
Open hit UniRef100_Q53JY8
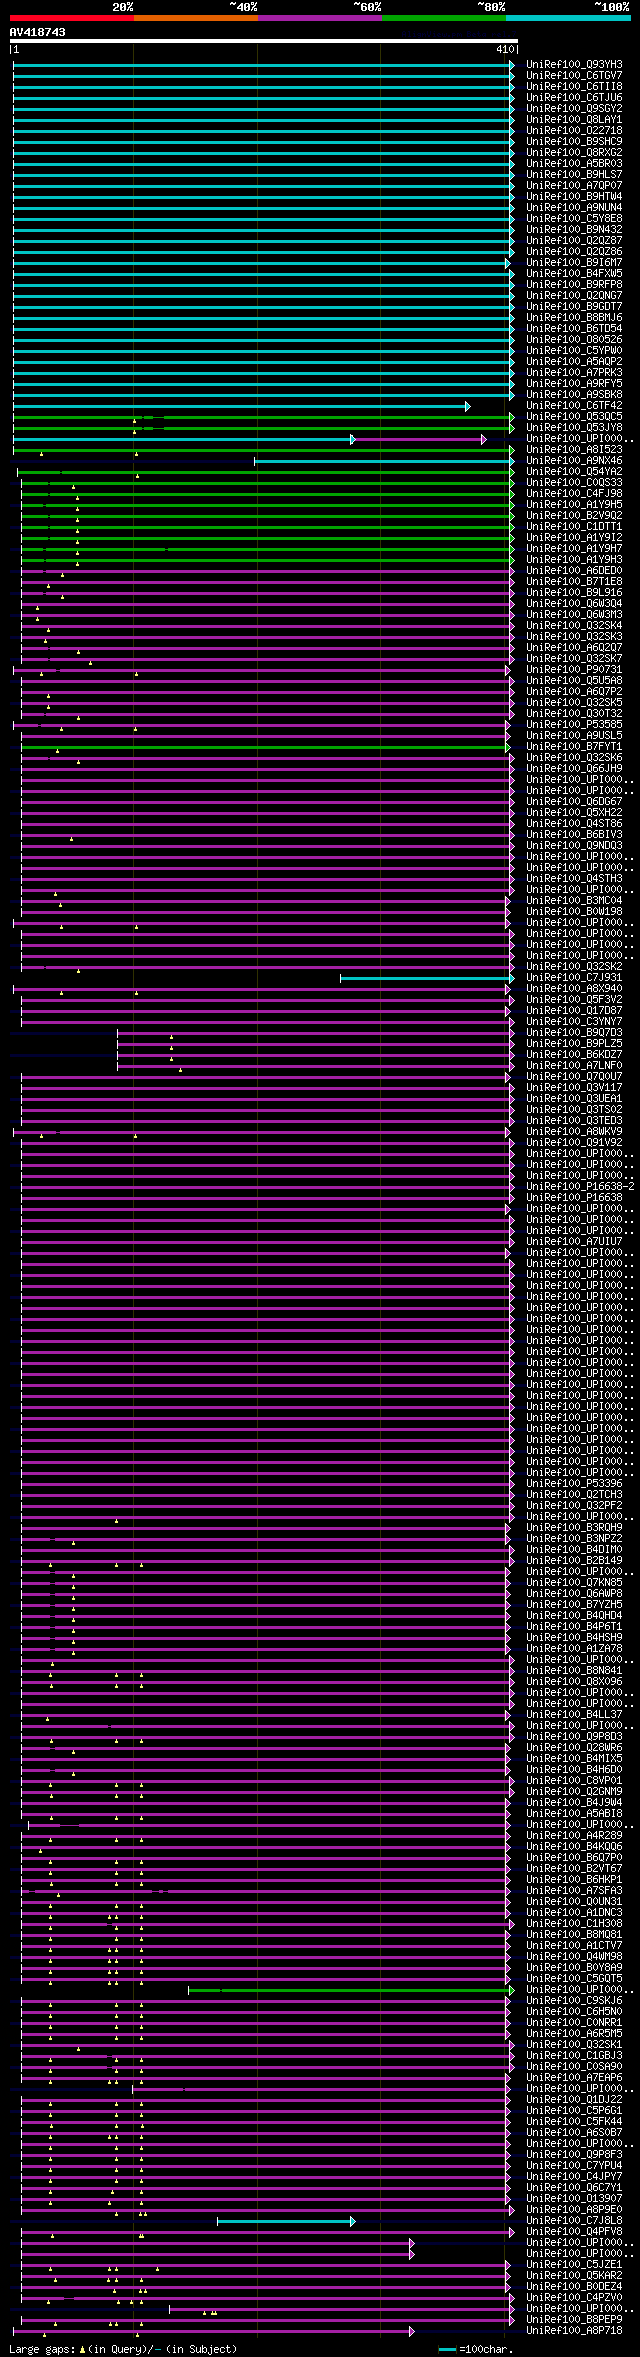574,427
